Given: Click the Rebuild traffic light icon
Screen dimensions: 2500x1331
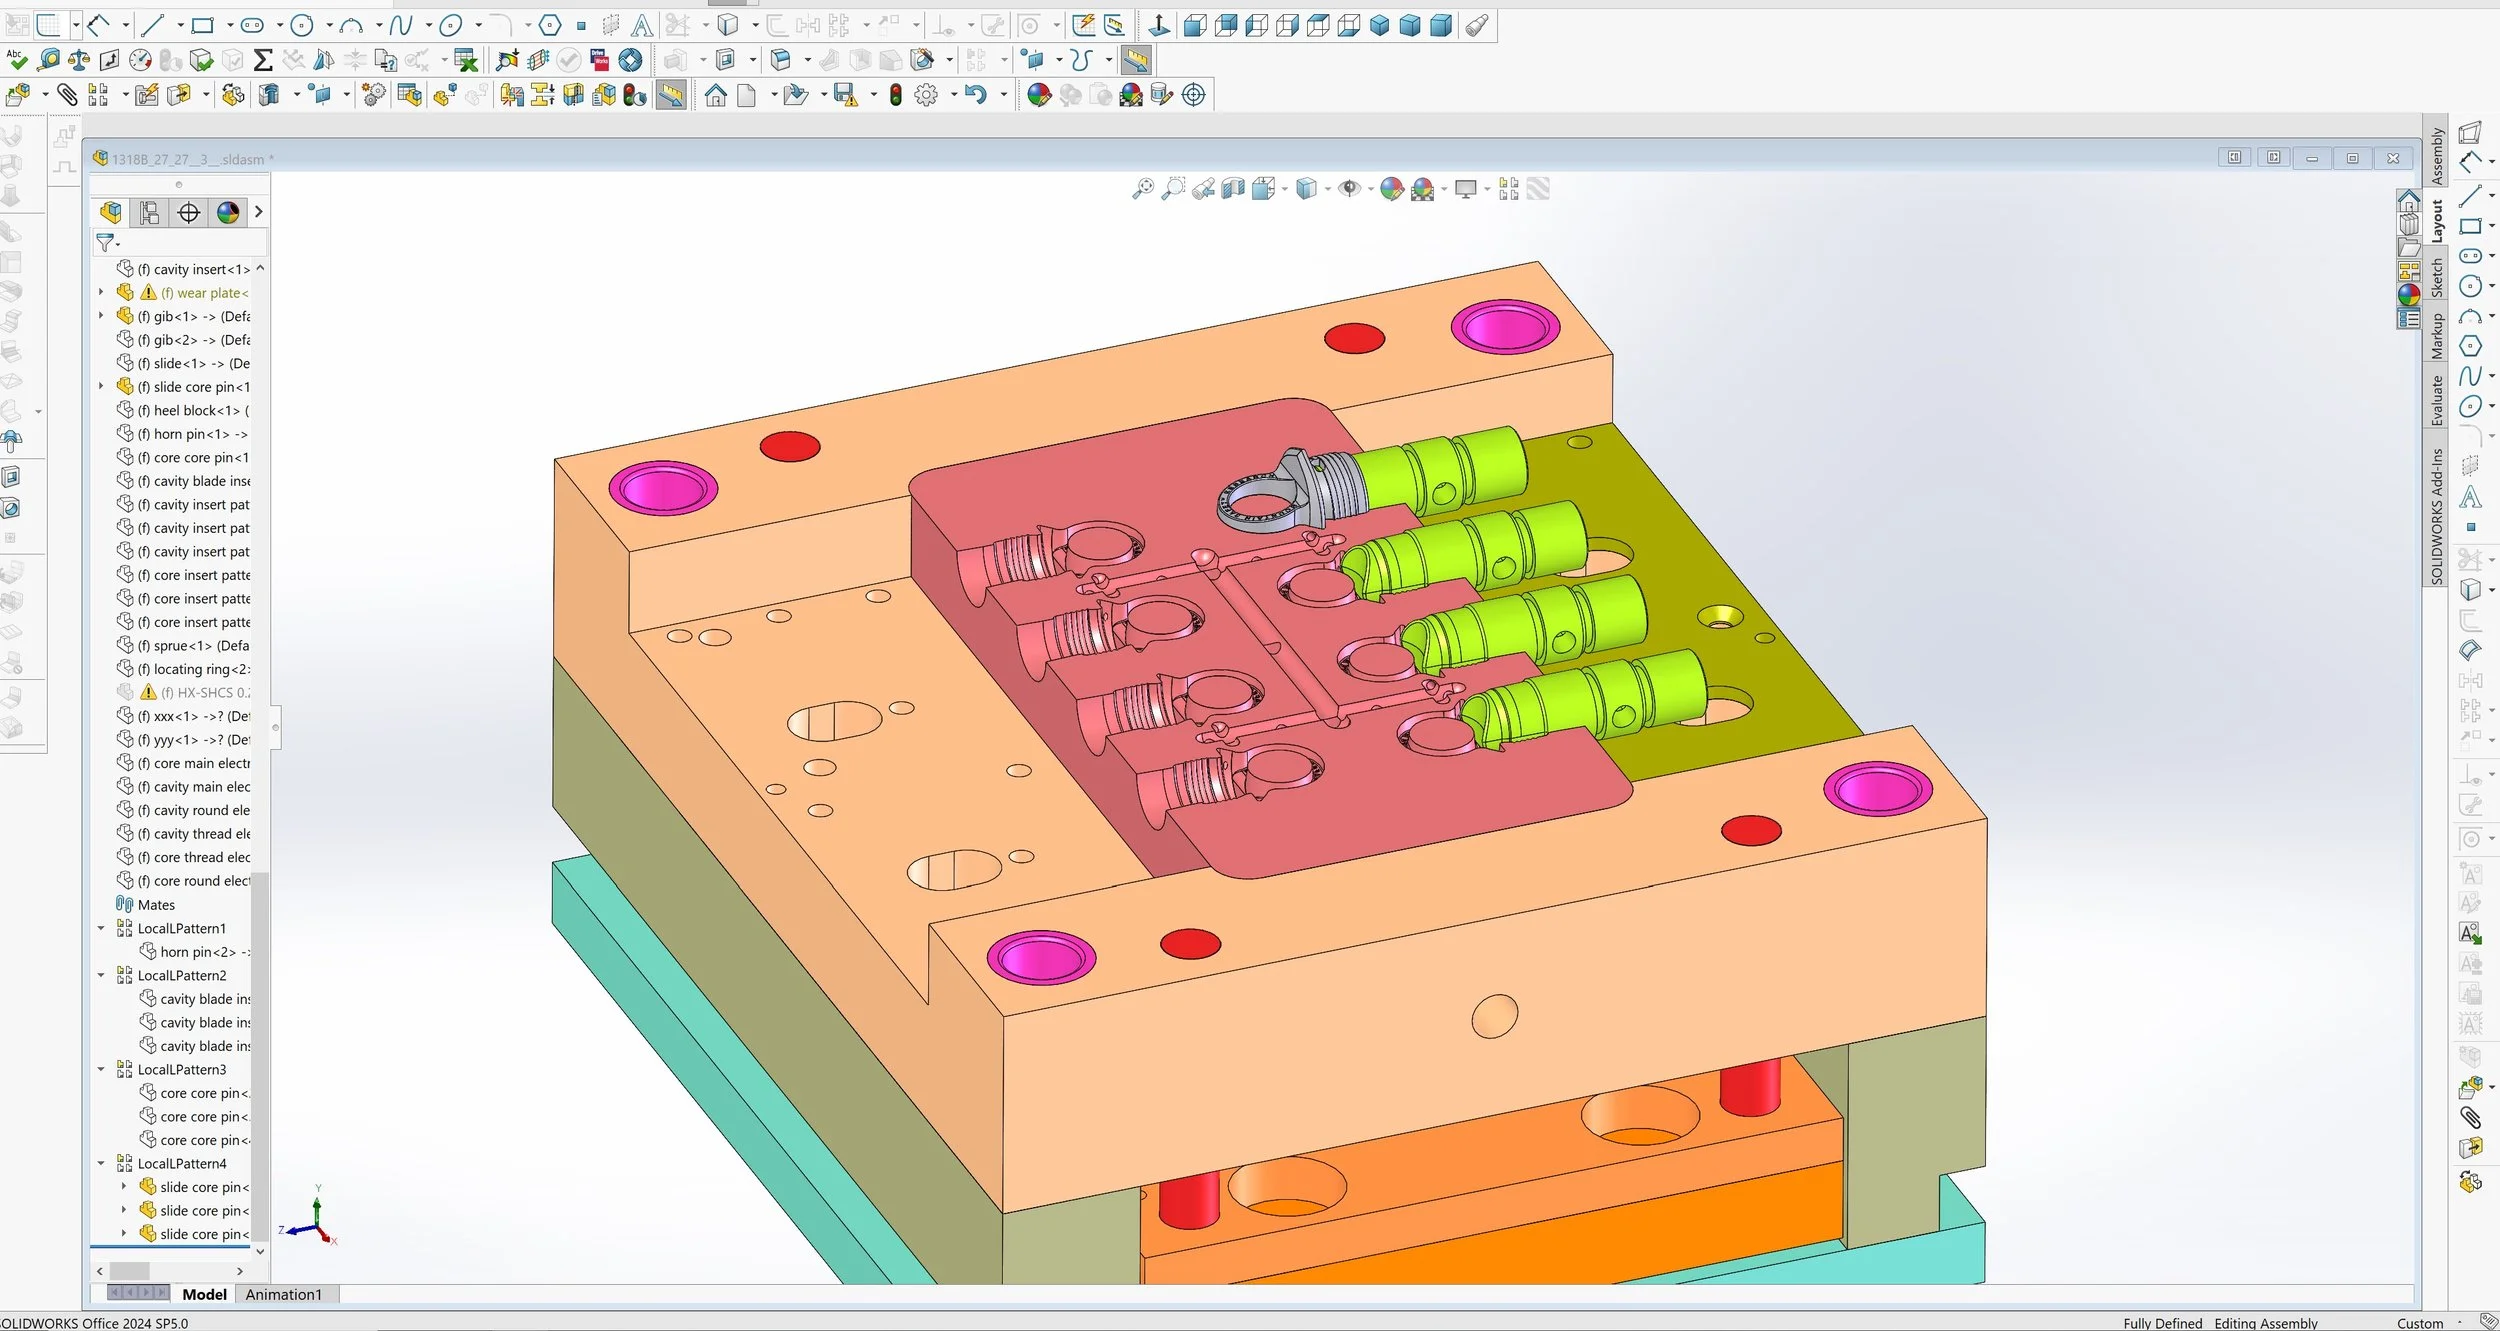Looking at the screenshot, I should click(x=896, y=95).
